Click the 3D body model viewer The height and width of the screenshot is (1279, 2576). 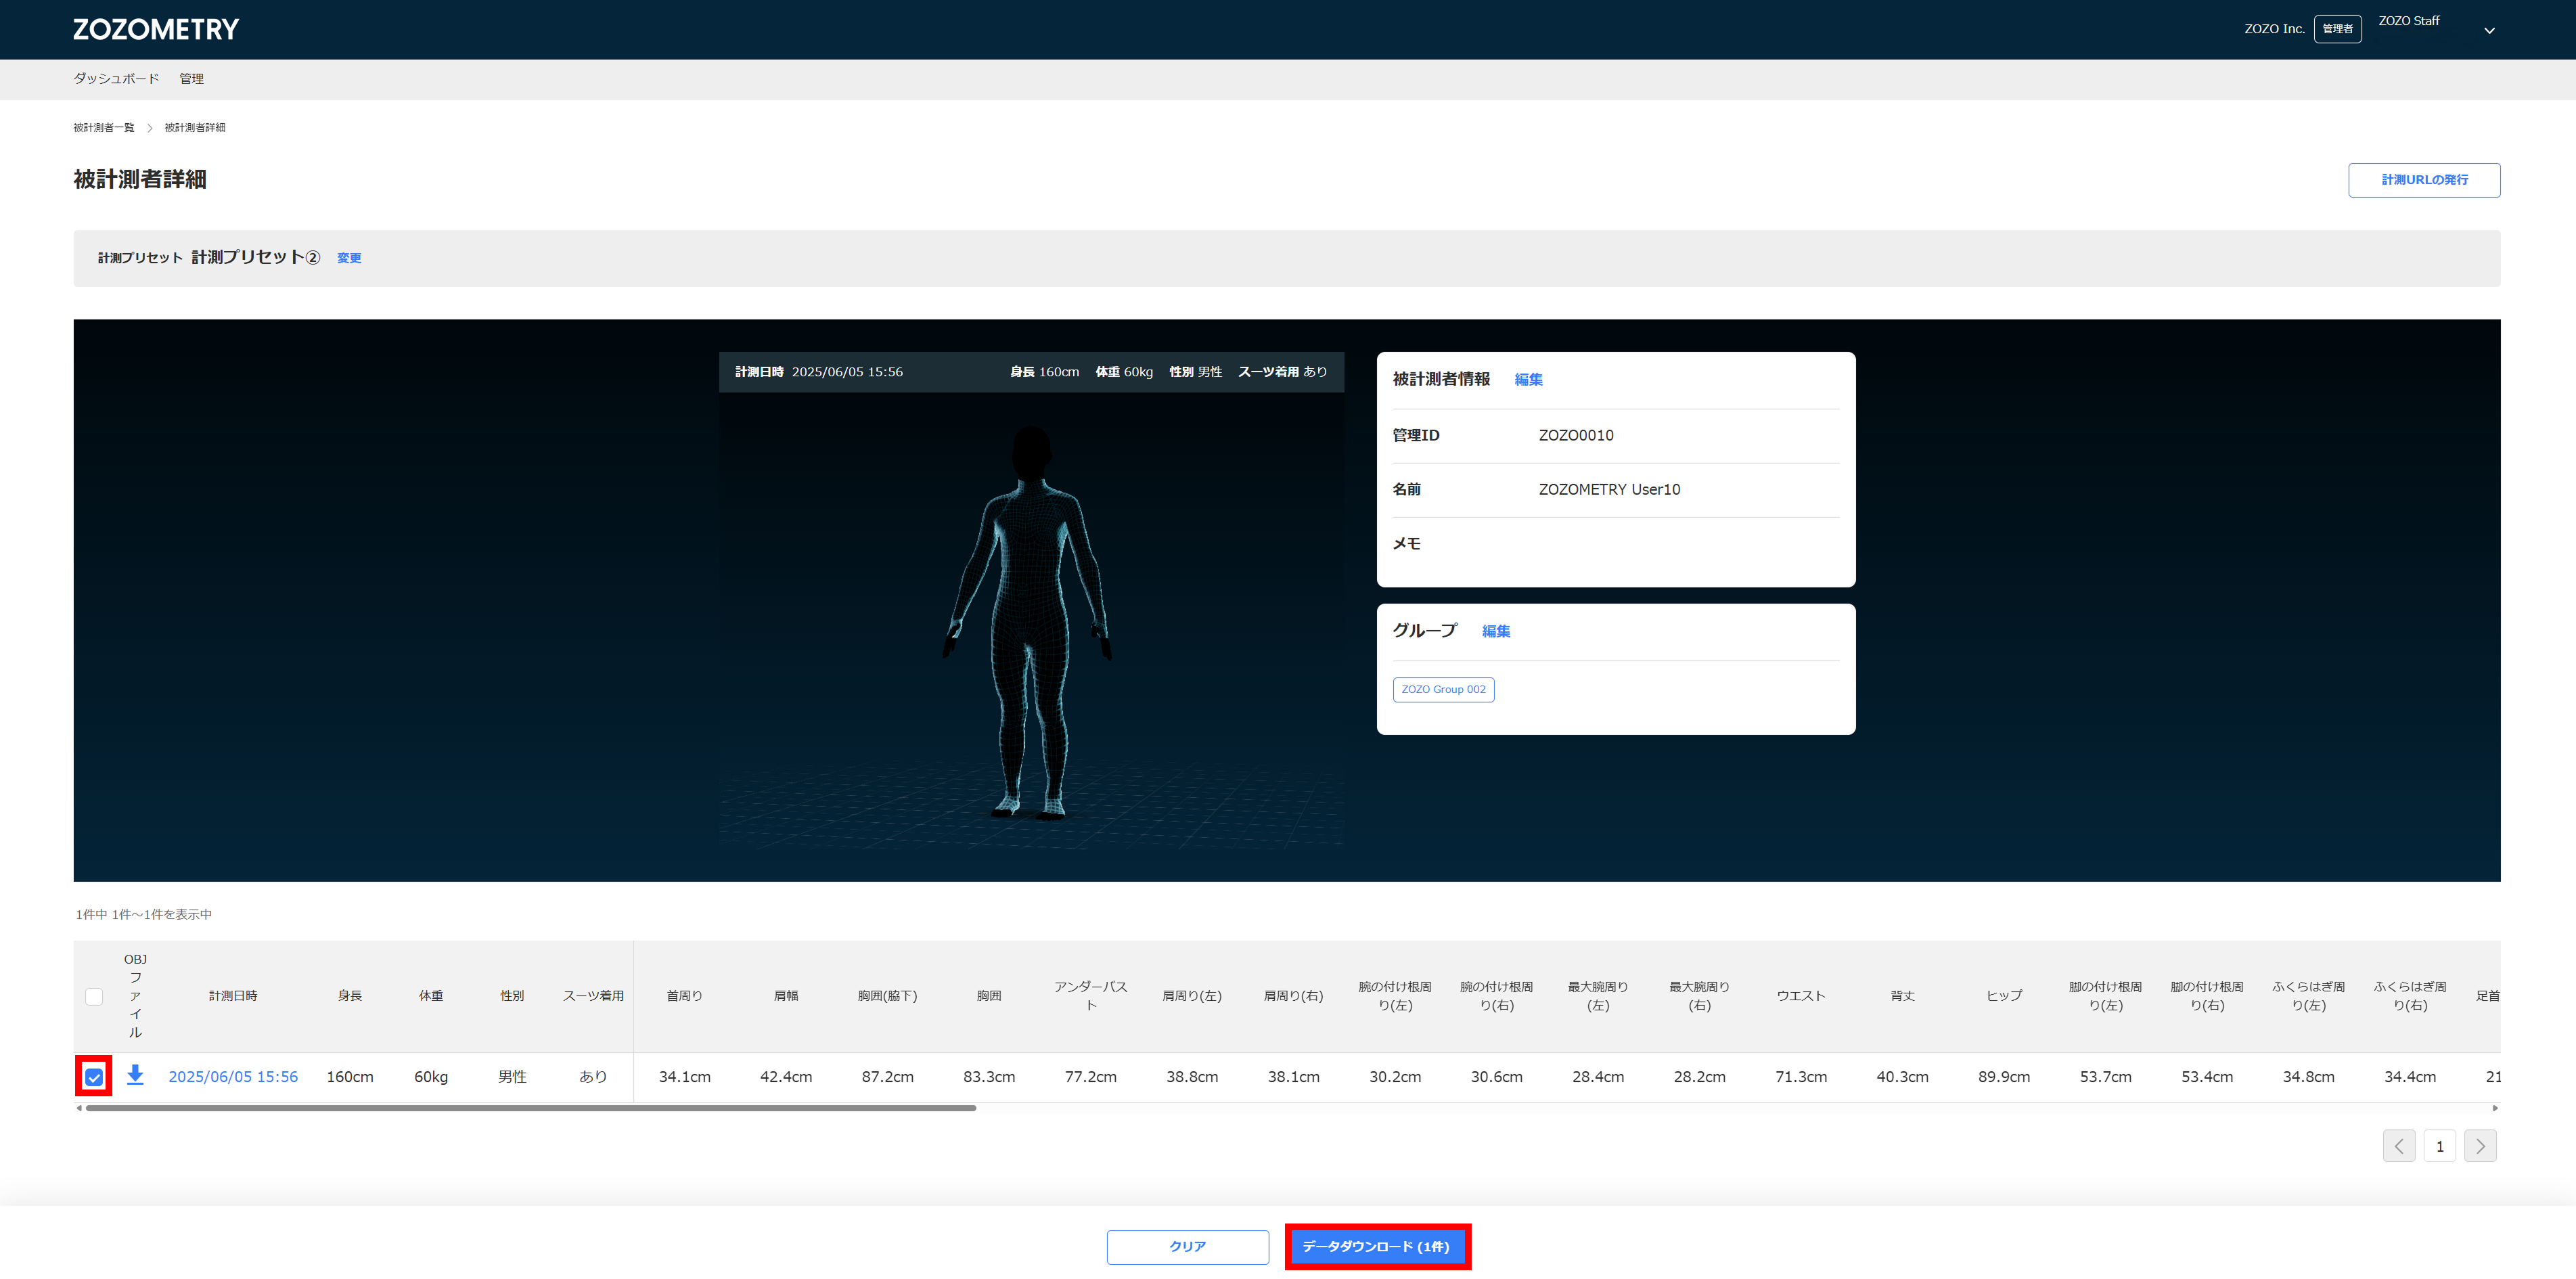1031,621
